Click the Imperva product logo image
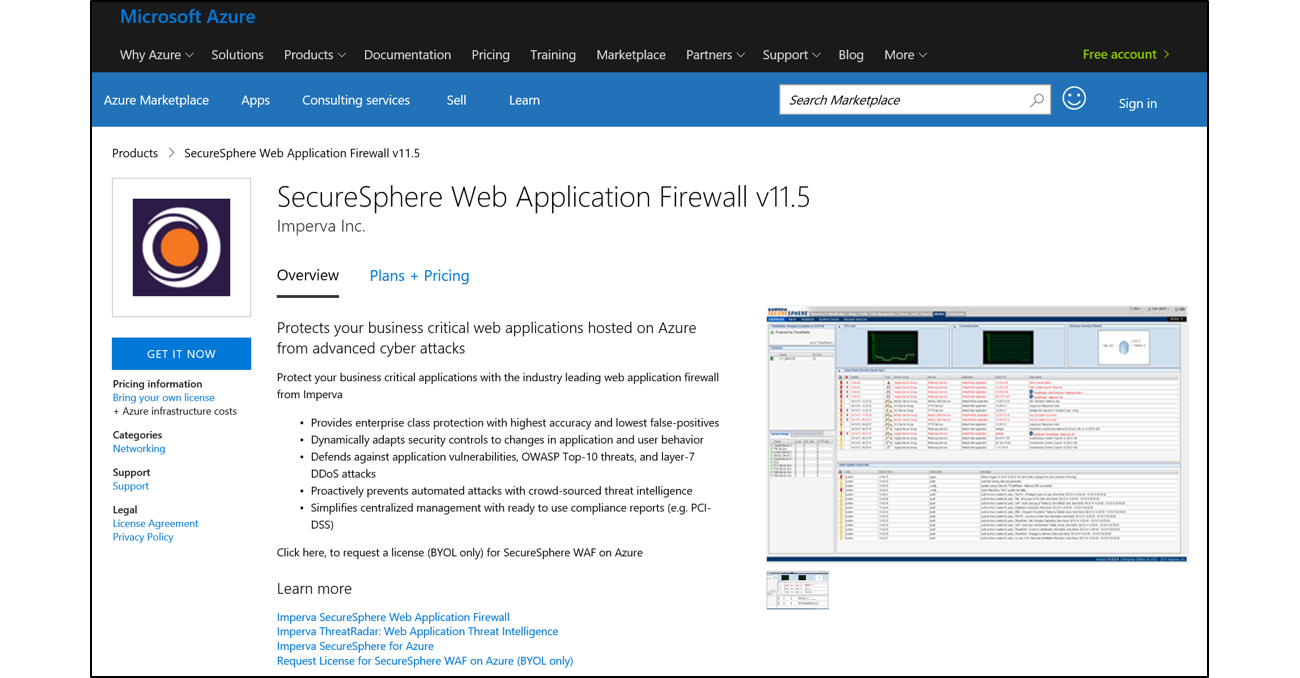Image resolution: width=1300 pixels, height=678 pixels. tap(181, 247)
